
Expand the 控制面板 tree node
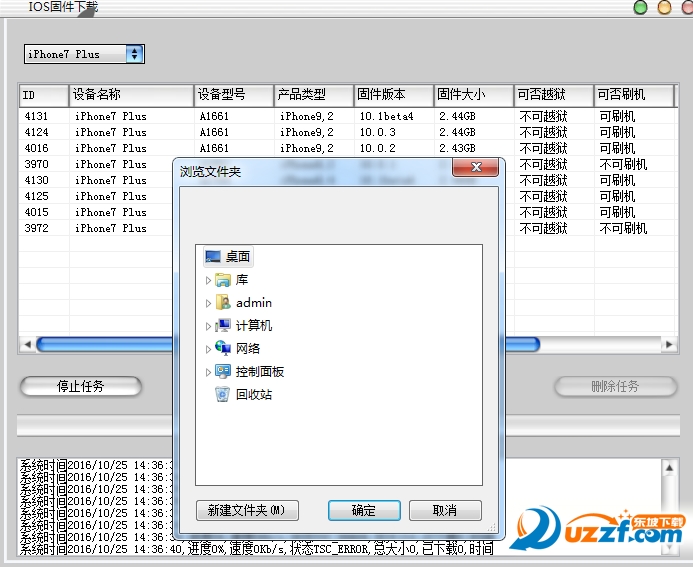pos(208,372)
